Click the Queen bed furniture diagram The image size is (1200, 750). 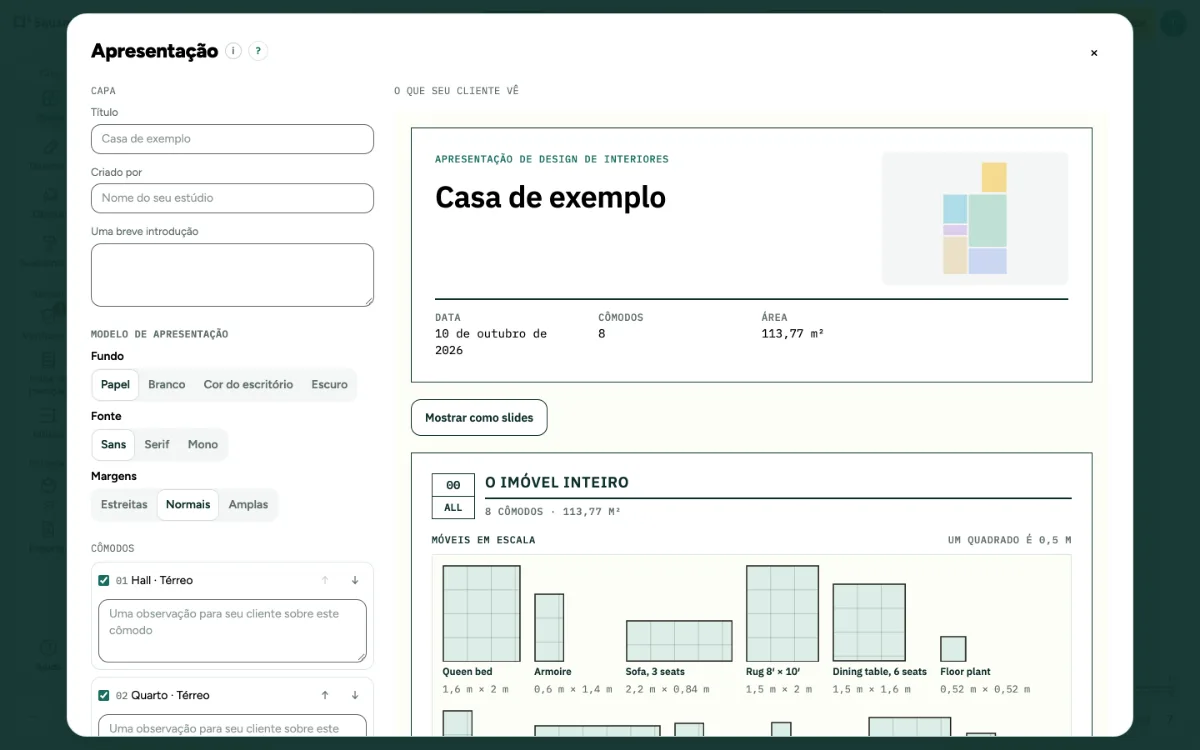pyautogui.click(x=482, y=614)
